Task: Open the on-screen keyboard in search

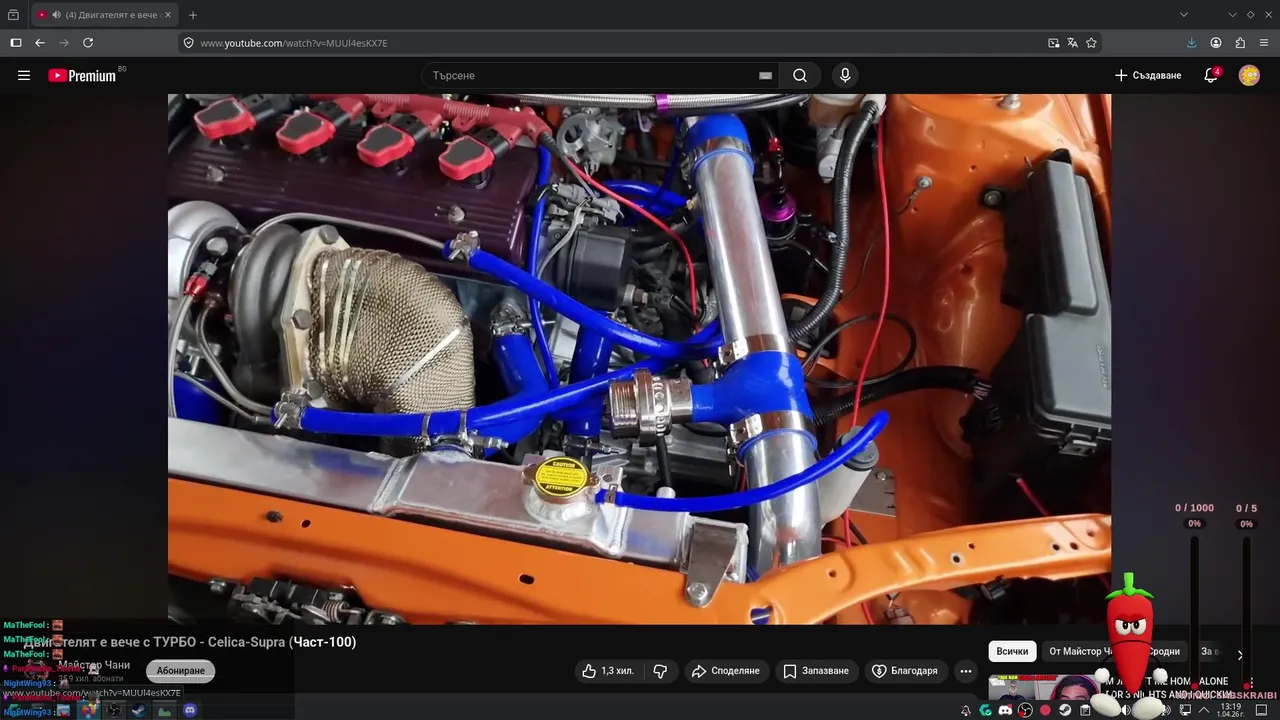Action: click(765, 75)
